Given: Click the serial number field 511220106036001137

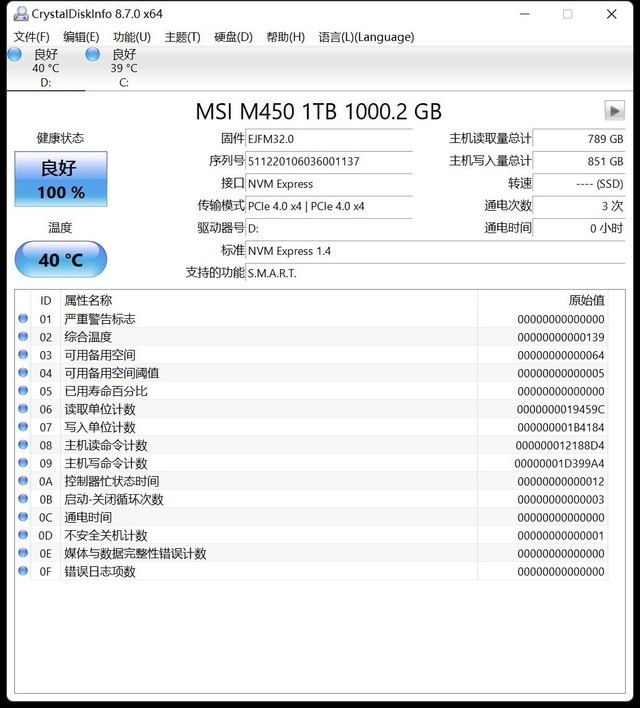Looking at the screenshot, I should pos(329,161).
